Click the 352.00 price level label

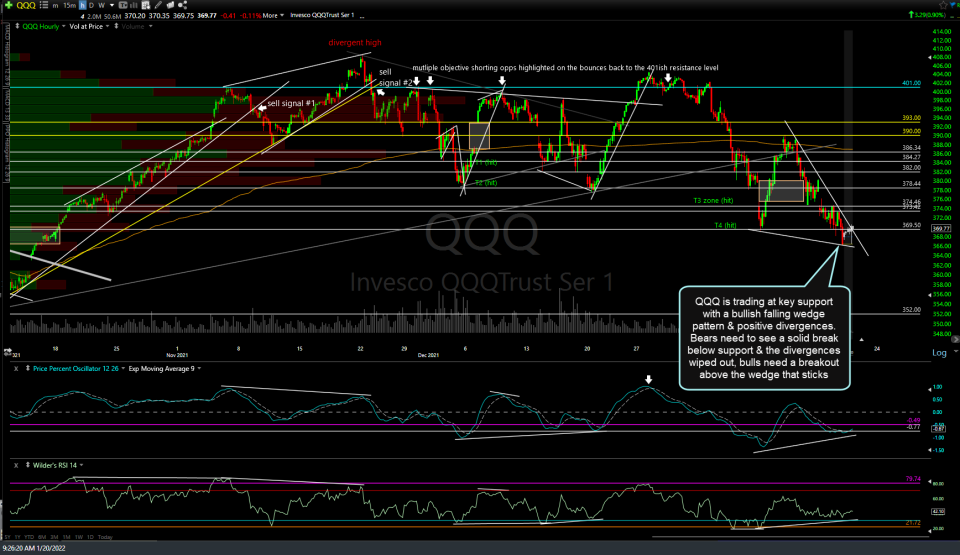[x=911, y=310]
